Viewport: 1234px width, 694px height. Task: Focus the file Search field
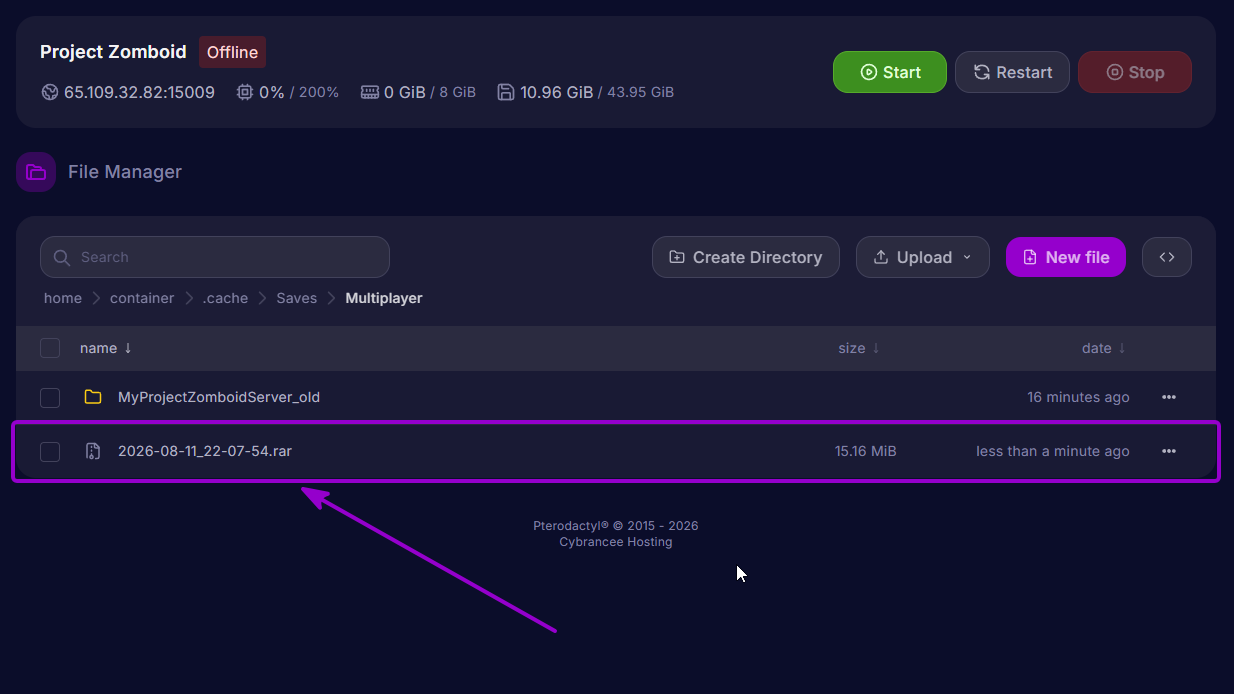(215, 257)
